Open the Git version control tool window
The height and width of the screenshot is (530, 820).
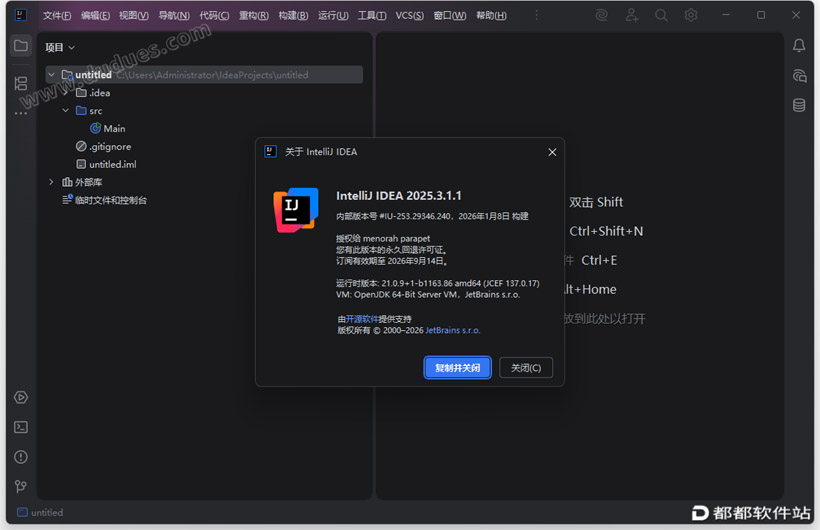pos(21,487)
